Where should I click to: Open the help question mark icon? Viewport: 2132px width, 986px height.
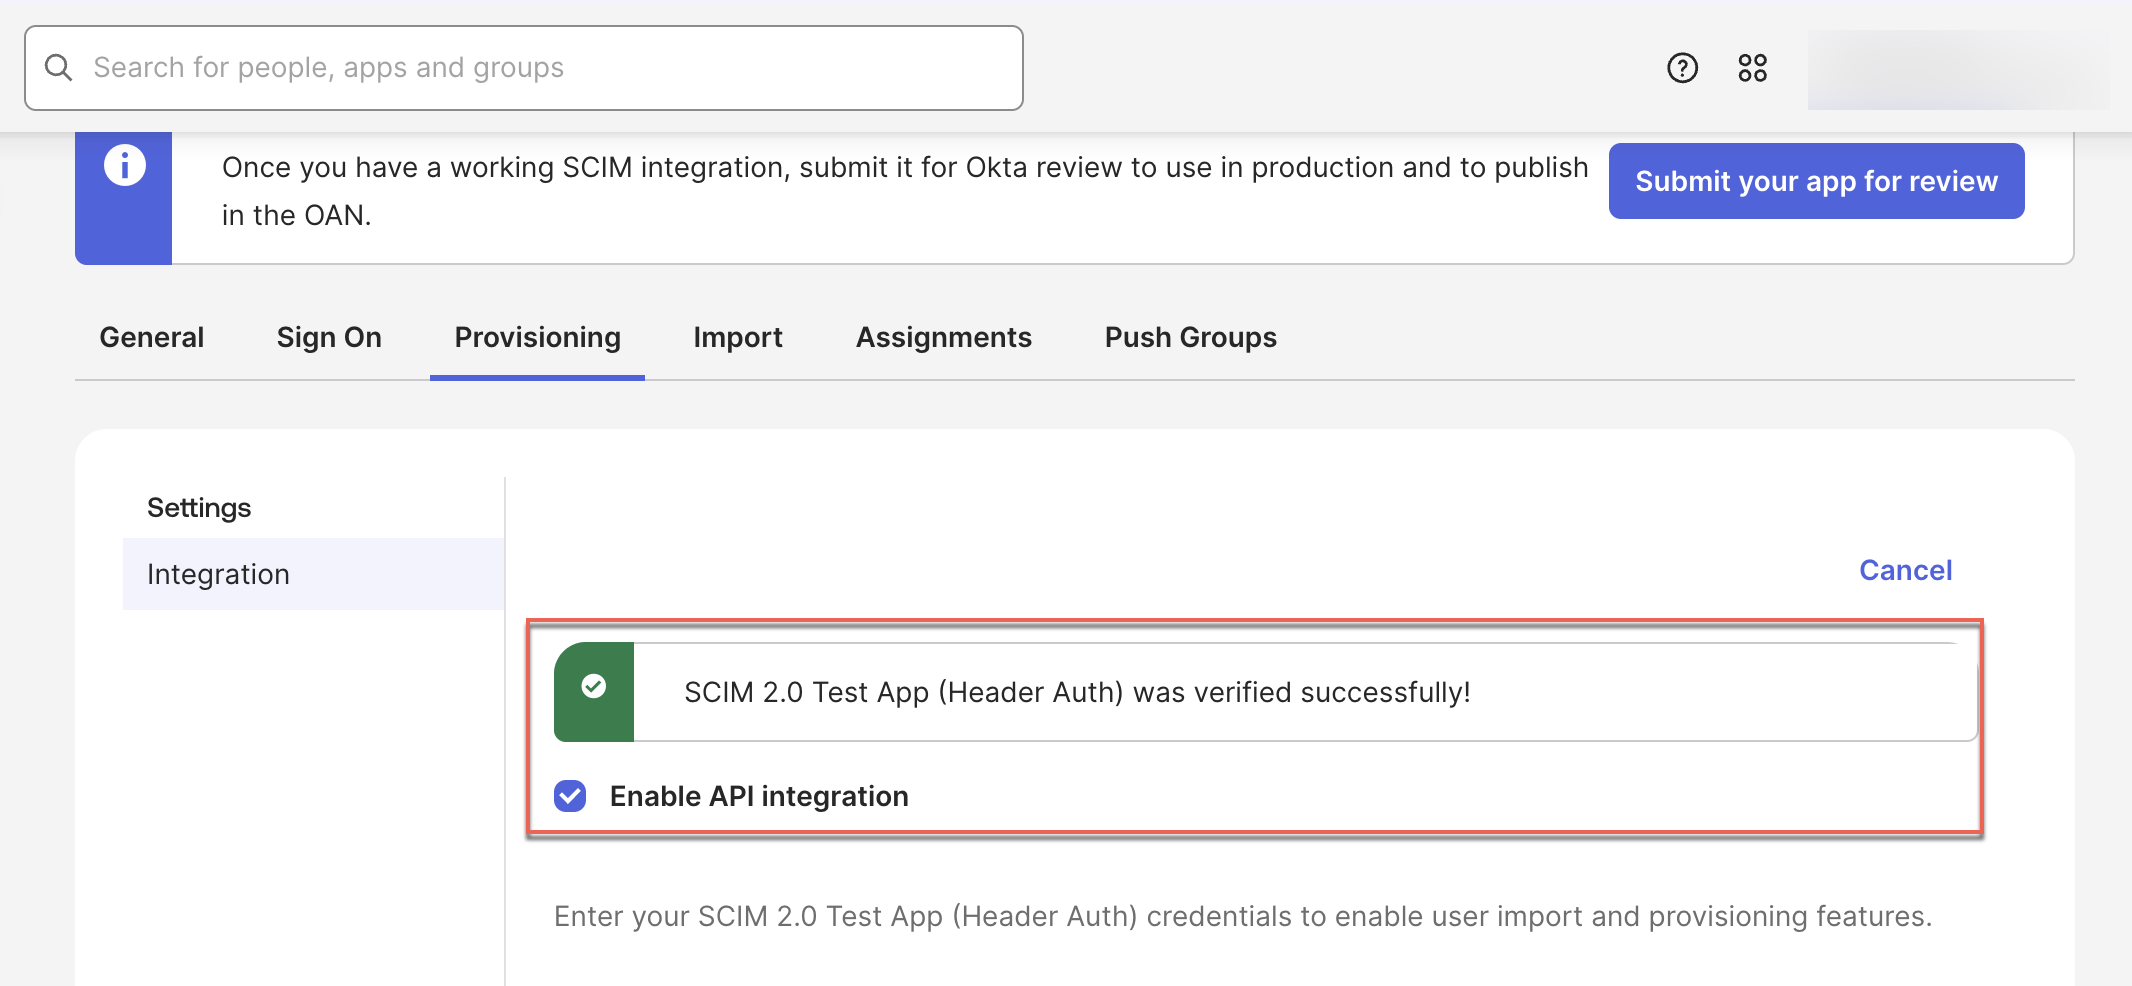1682,68
